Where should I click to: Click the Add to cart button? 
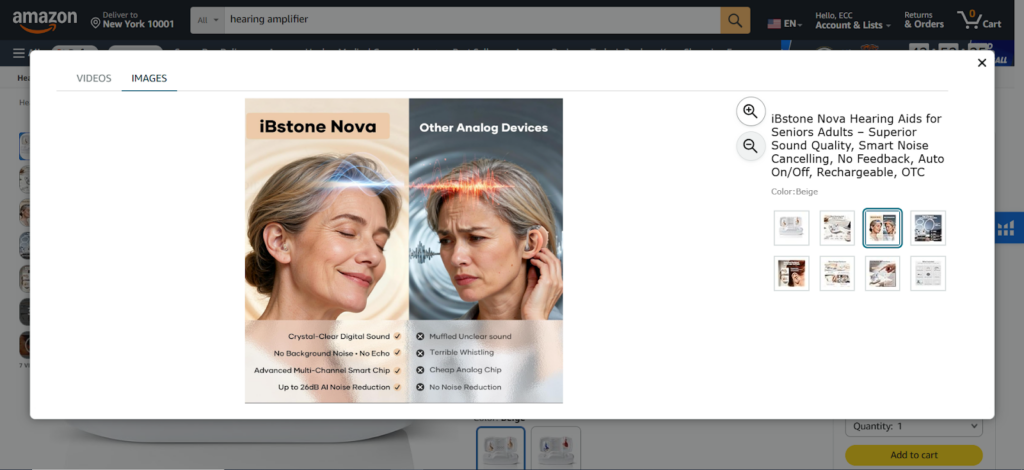(x=913, y=455)
